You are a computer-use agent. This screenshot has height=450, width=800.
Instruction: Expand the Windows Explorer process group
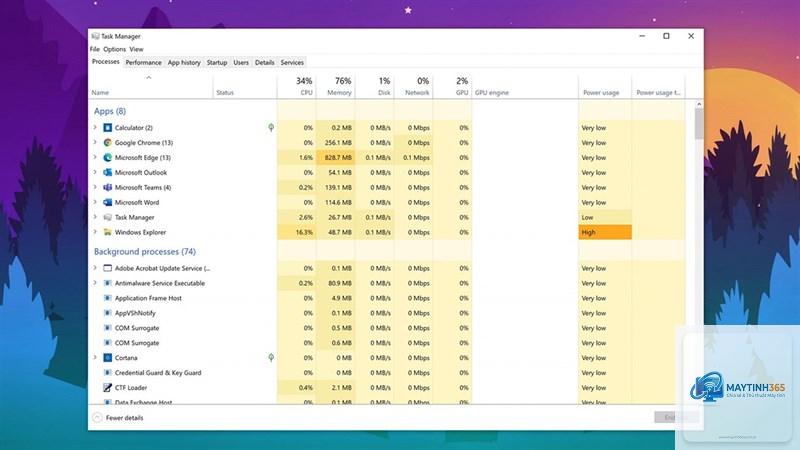(95, 232)
